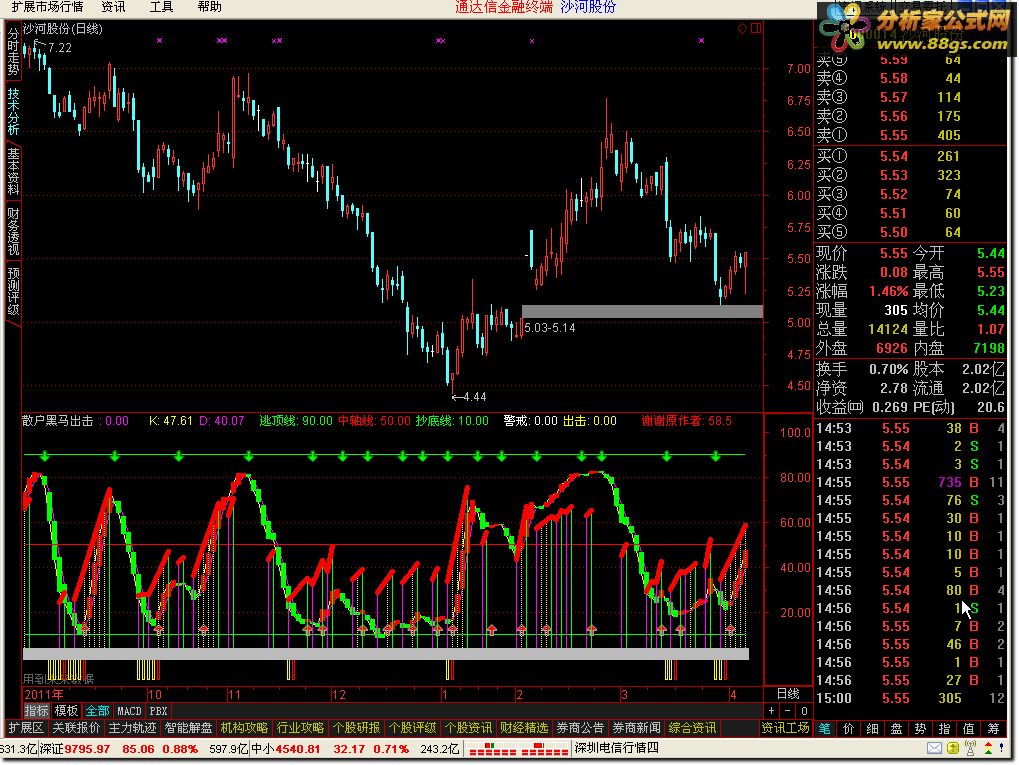Click the diamond icon atop the chart
This screenshot has width=1019, height=765.
click(742, 29)
